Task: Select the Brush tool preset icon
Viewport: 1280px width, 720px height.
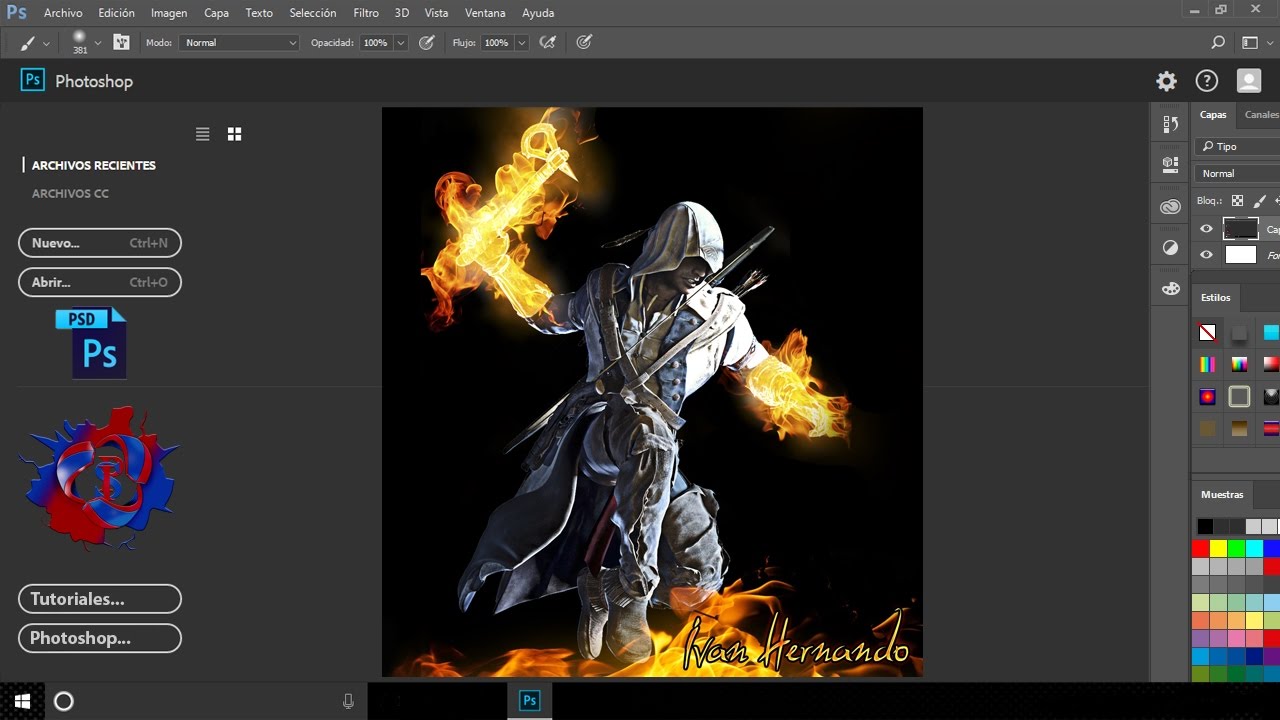Action: tap(27, 43)
